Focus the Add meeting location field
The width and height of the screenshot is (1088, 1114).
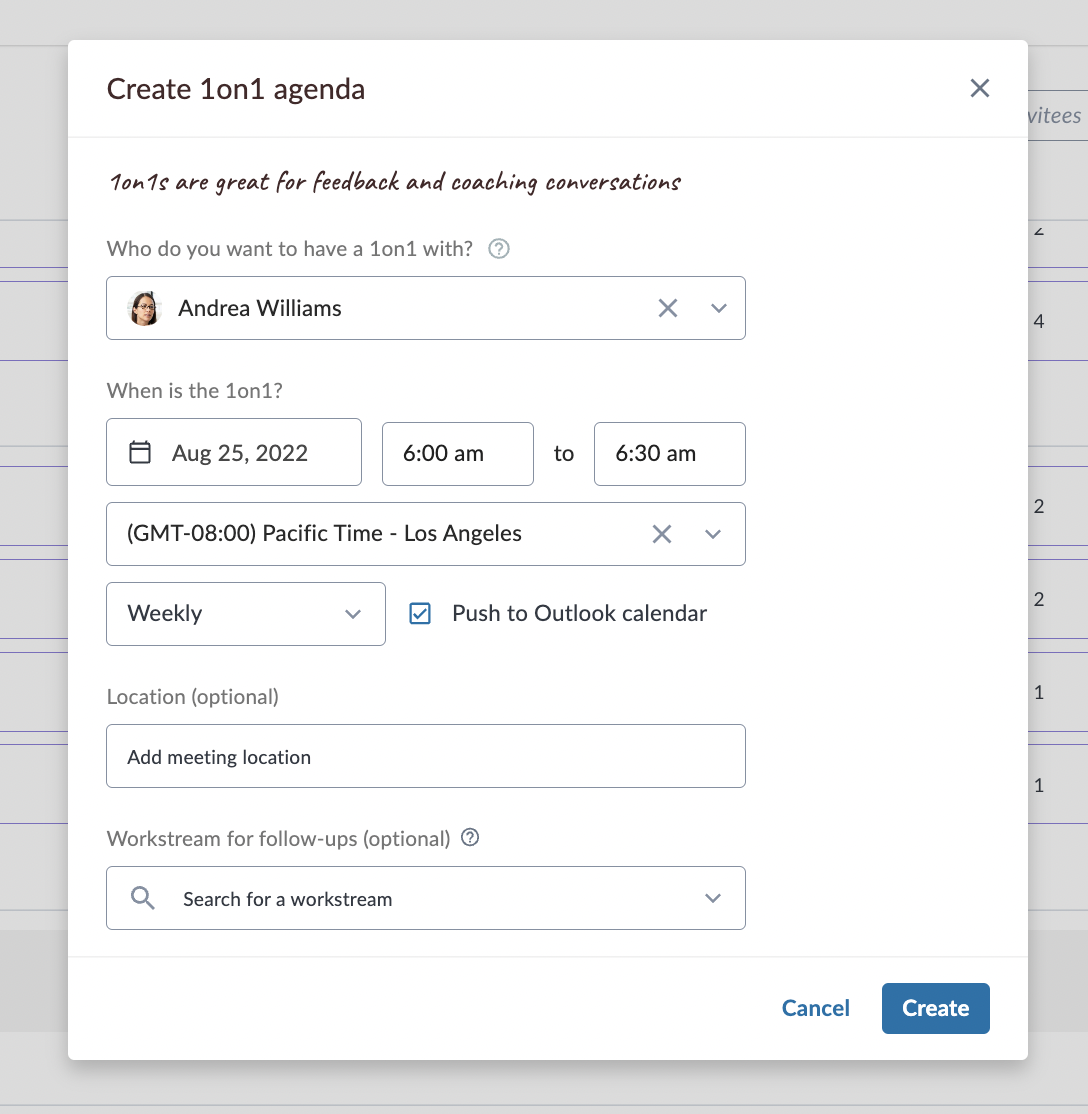(426, 757)
